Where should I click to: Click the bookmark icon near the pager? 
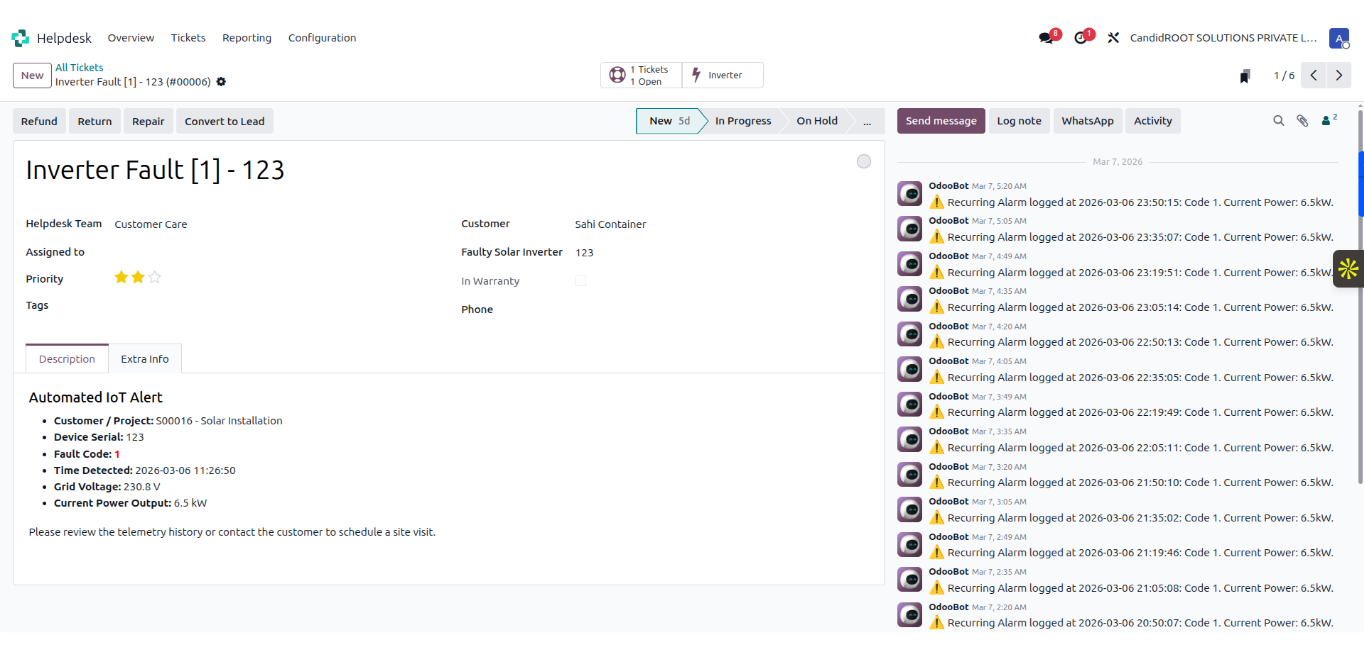(x=1245, y=76)
